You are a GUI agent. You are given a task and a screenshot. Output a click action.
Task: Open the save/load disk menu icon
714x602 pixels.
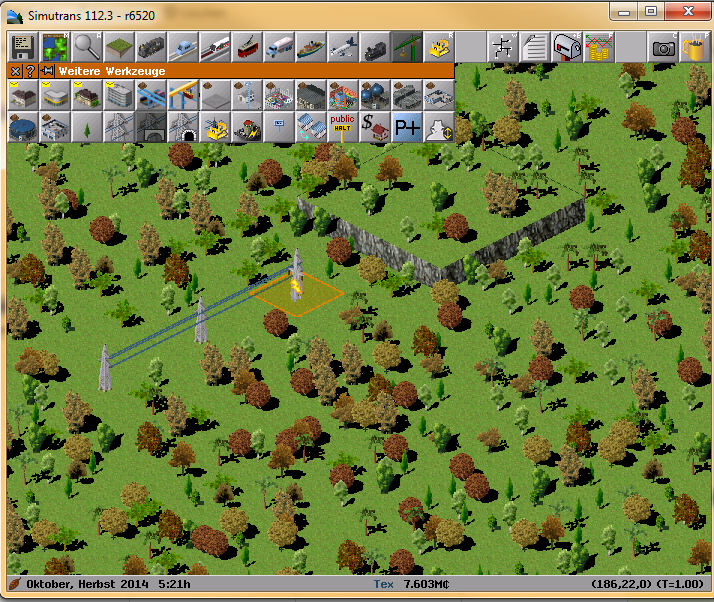[x=23, y=47]
